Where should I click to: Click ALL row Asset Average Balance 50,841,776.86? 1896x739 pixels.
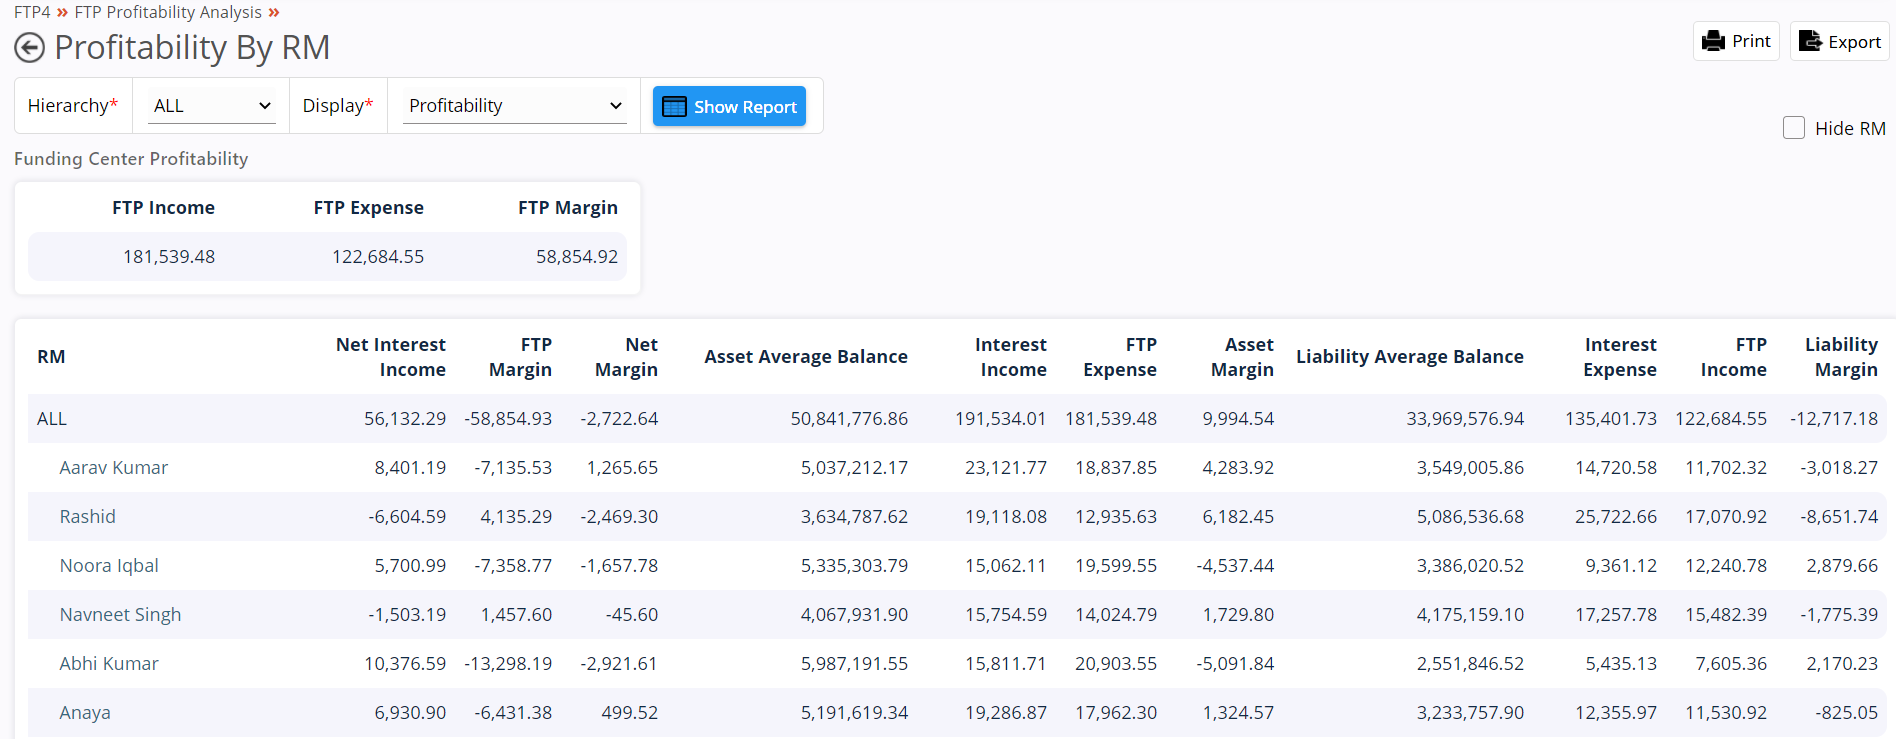pyautogui.click(x=849, y=419)
